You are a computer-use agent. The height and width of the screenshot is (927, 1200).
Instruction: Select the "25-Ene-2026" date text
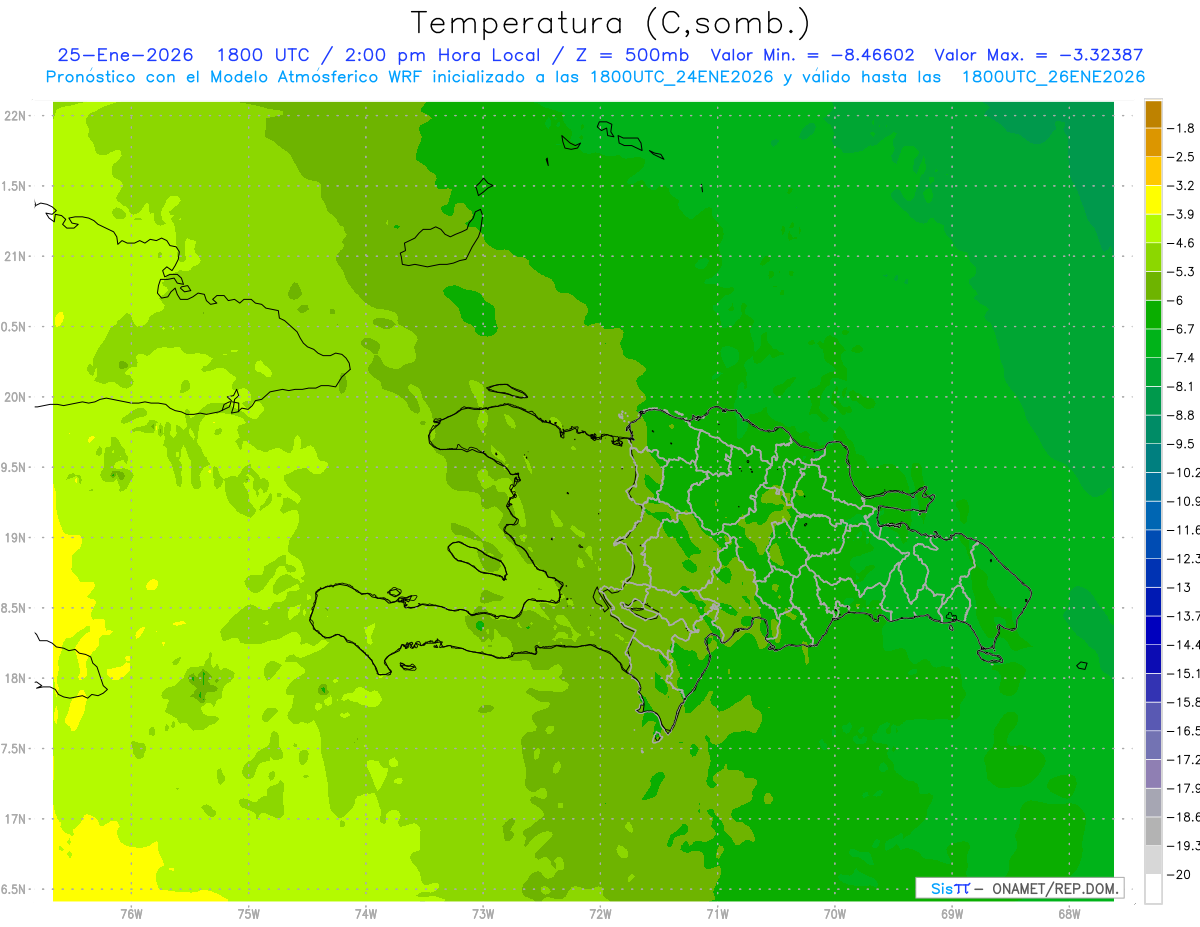(x=125, y=55)
